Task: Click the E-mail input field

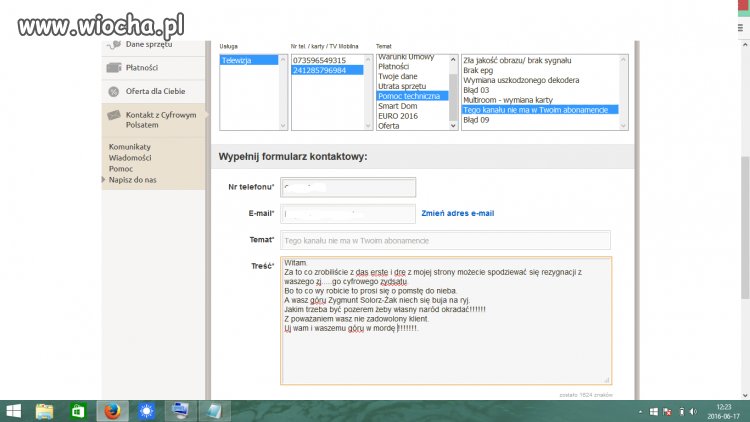Action: coord(348,213)
